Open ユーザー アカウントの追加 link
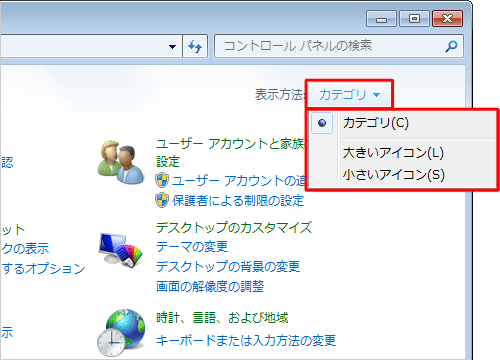 pyautogui.click(x=239, y=181)
